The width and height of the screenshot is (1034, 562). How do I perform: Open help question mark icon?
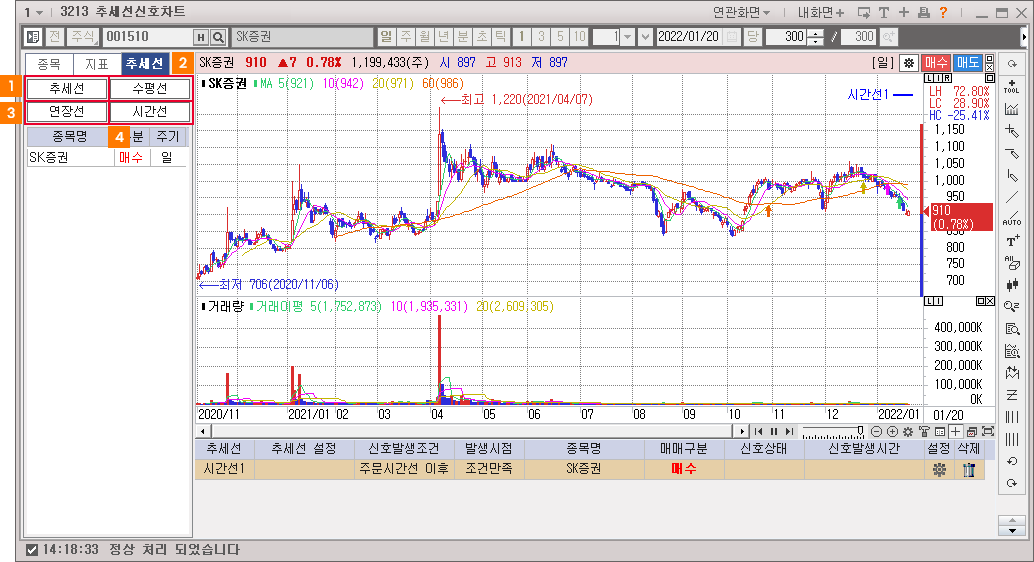tap(944, 13)
